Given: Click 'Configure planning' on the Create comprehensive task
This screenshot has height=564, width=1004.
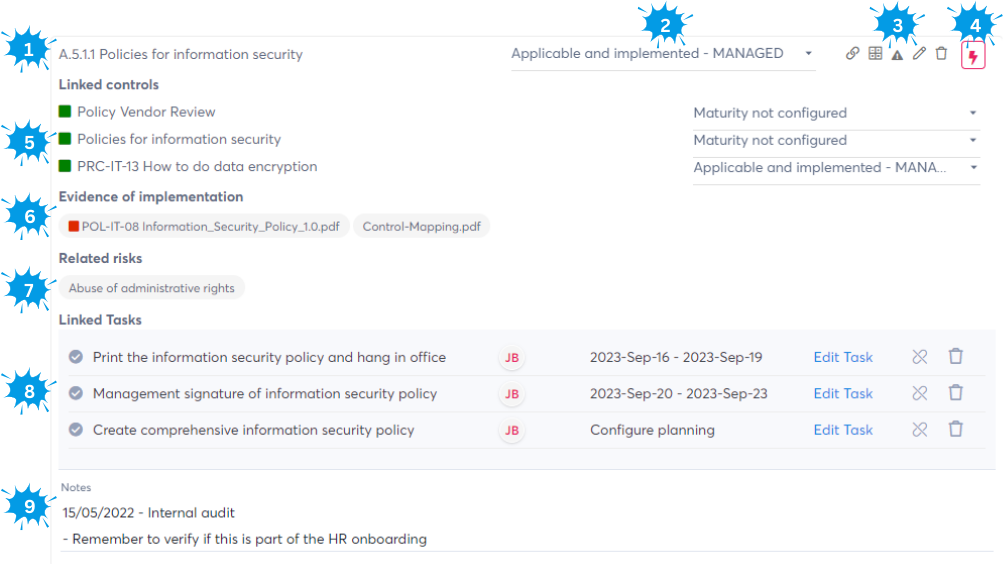Looking at the screenshot, I should (652, 430).
